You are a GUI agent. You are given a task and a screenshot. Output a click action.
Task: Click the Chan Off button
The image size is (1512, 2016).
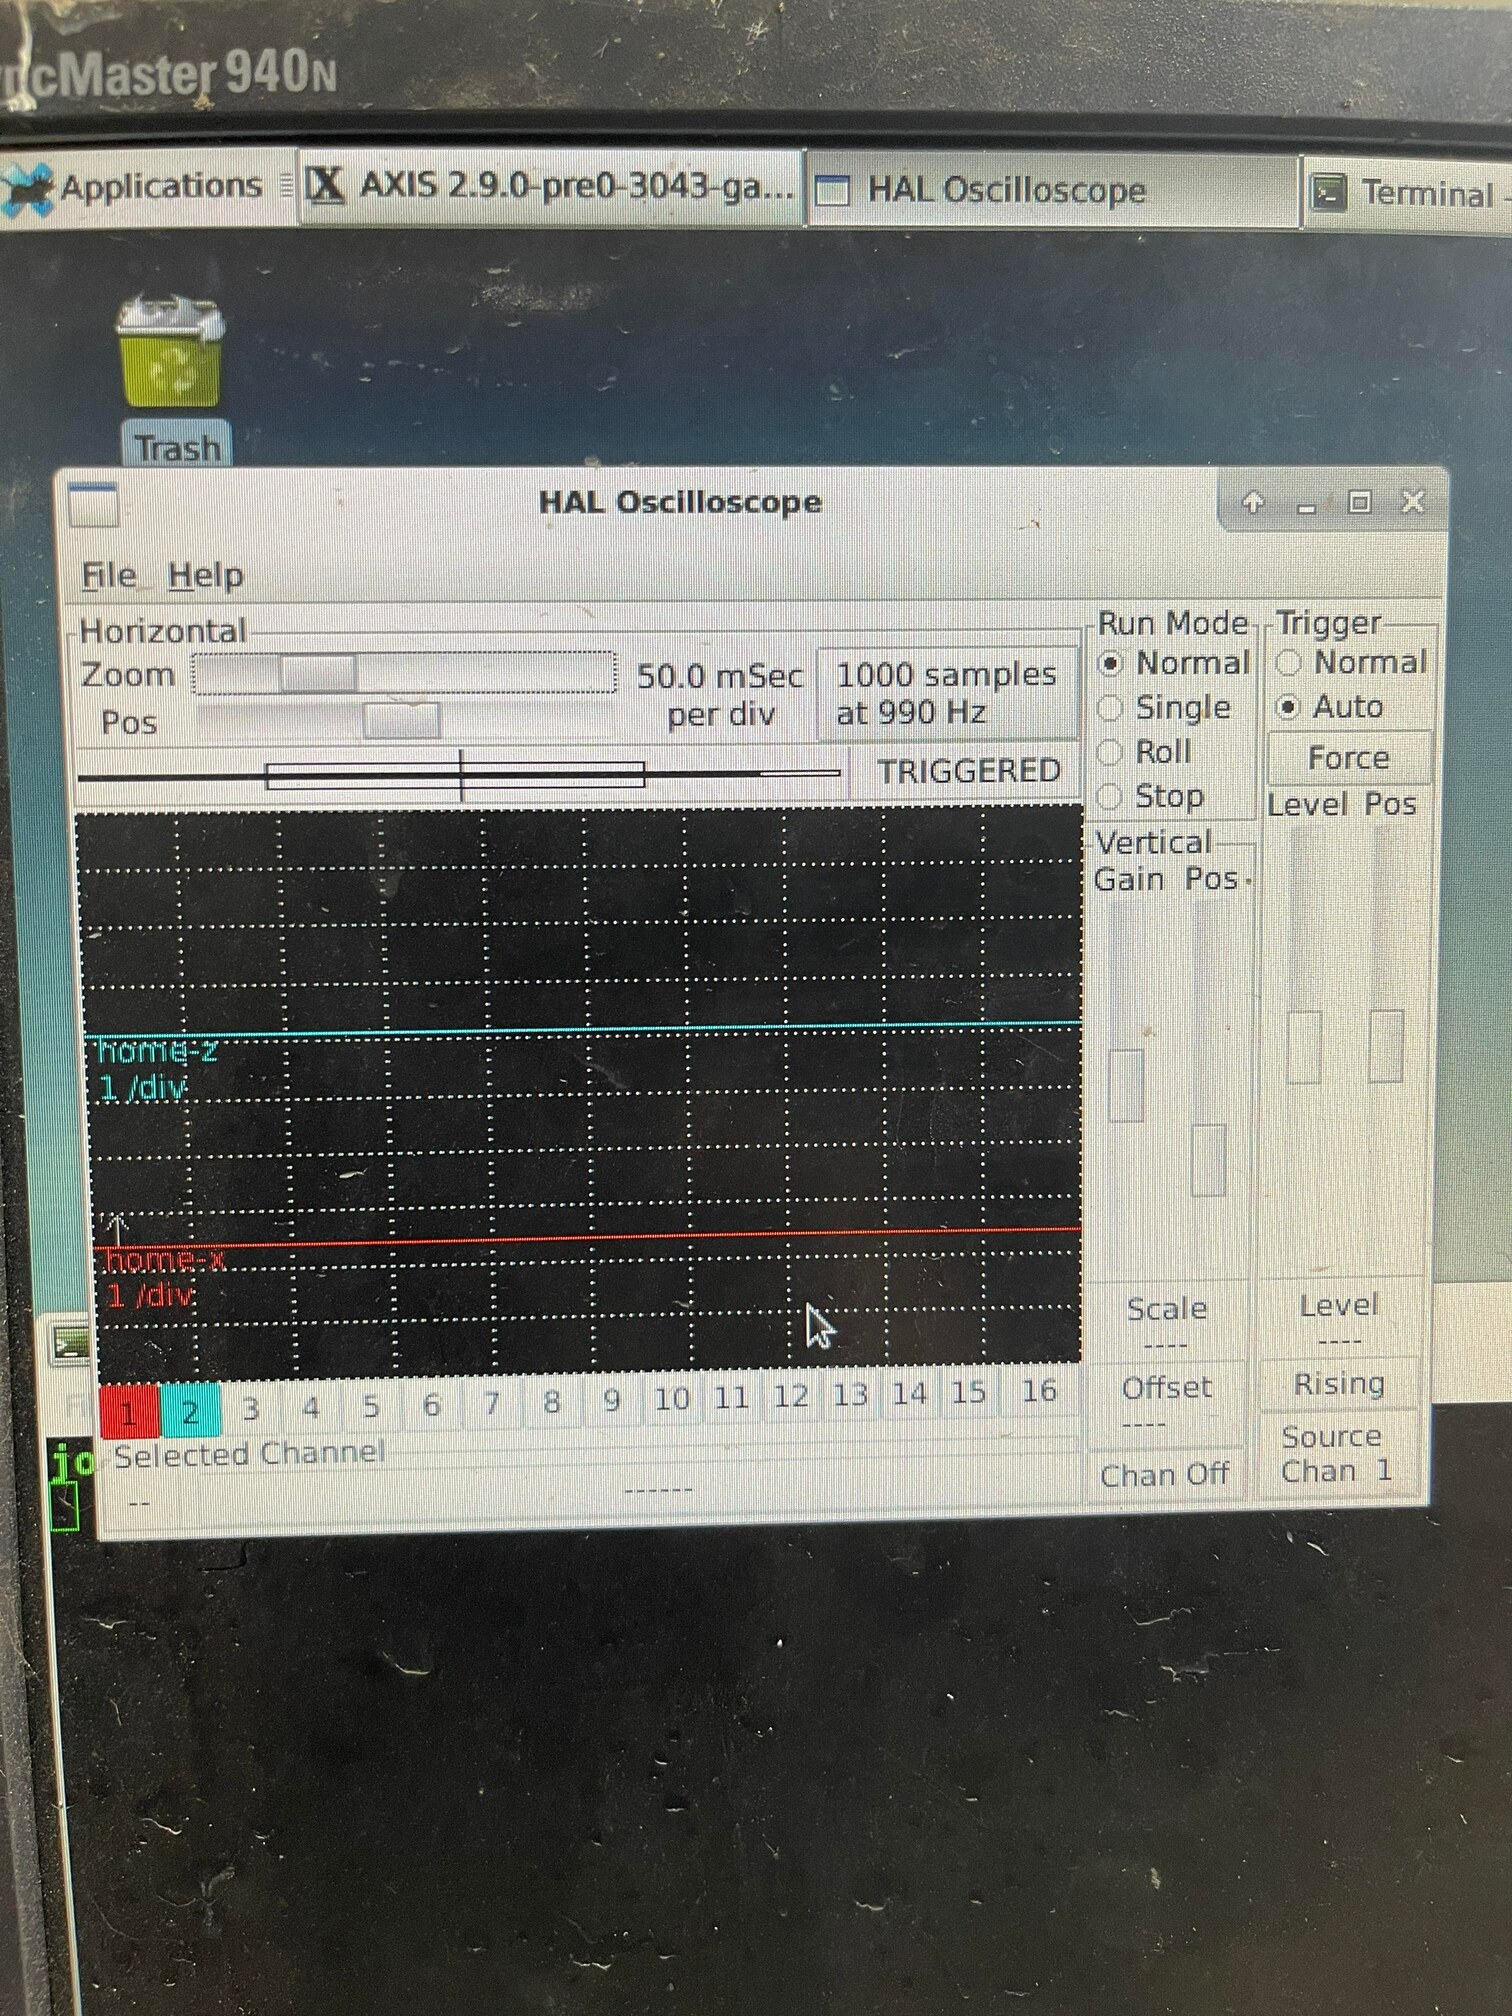[x=1165, y=1475]
